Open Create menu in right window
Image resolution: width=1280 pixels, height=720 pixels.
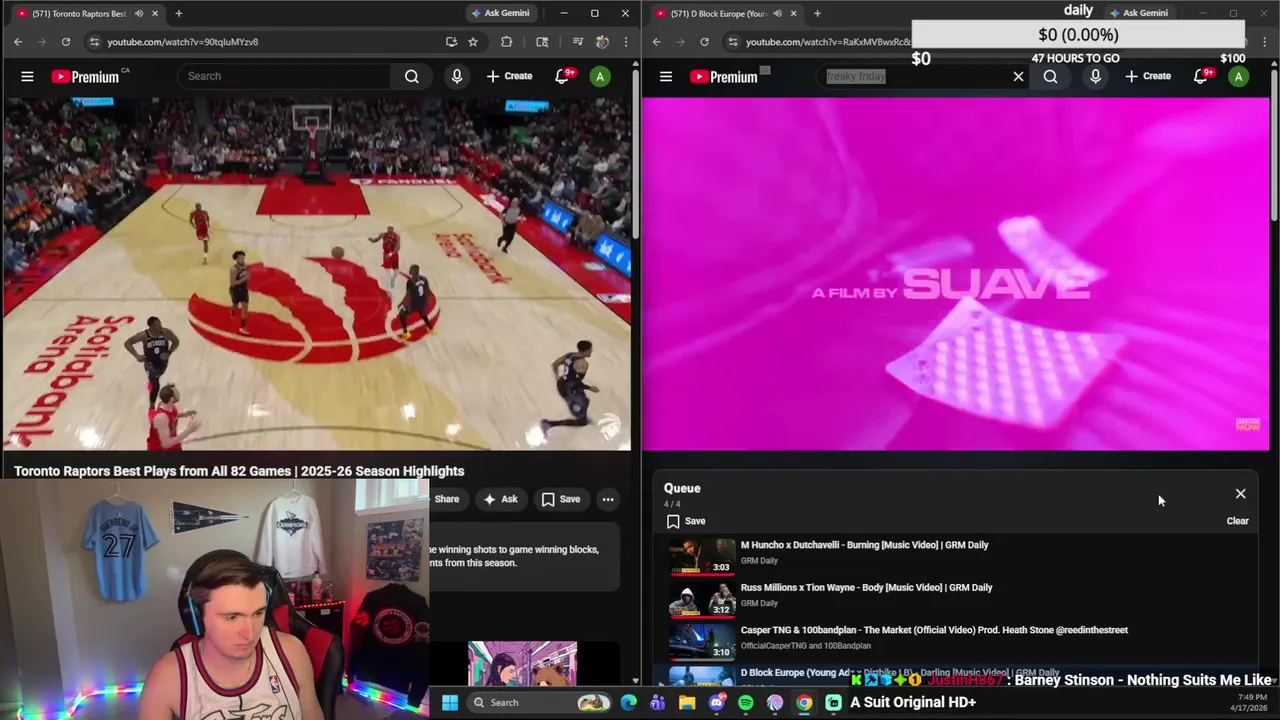click(1148, 76)
